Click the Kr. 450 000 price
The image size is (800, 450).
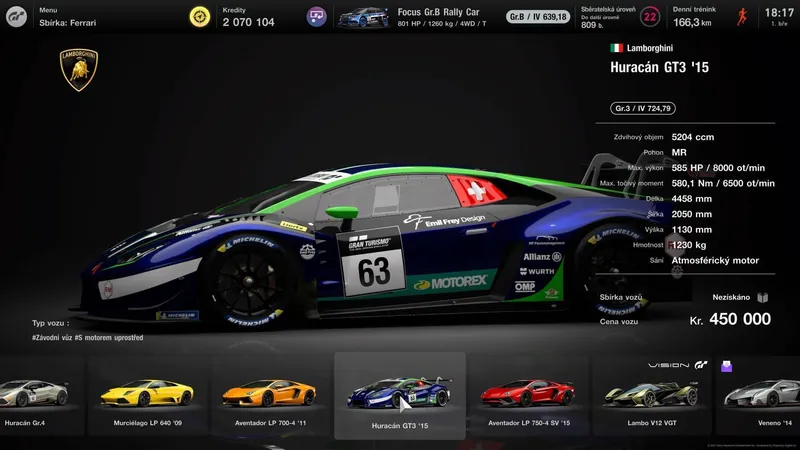730,319
